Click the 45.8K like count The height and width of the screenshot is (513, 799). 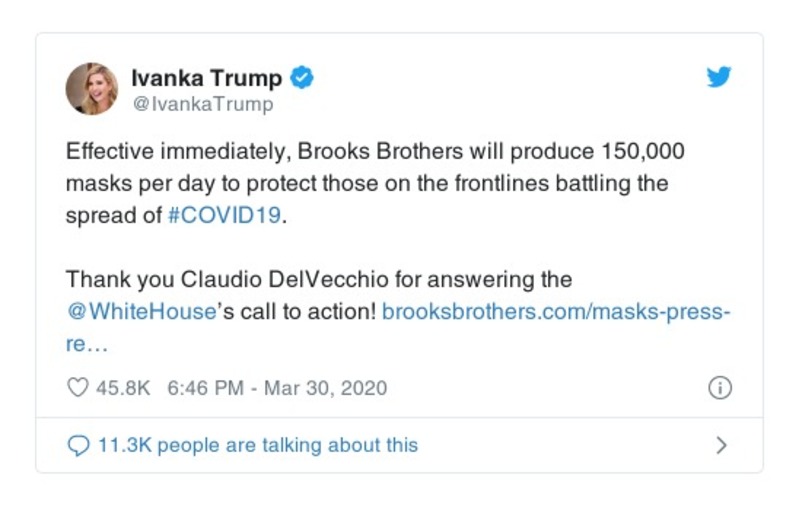pyautogui.click(x=122, y=388)
